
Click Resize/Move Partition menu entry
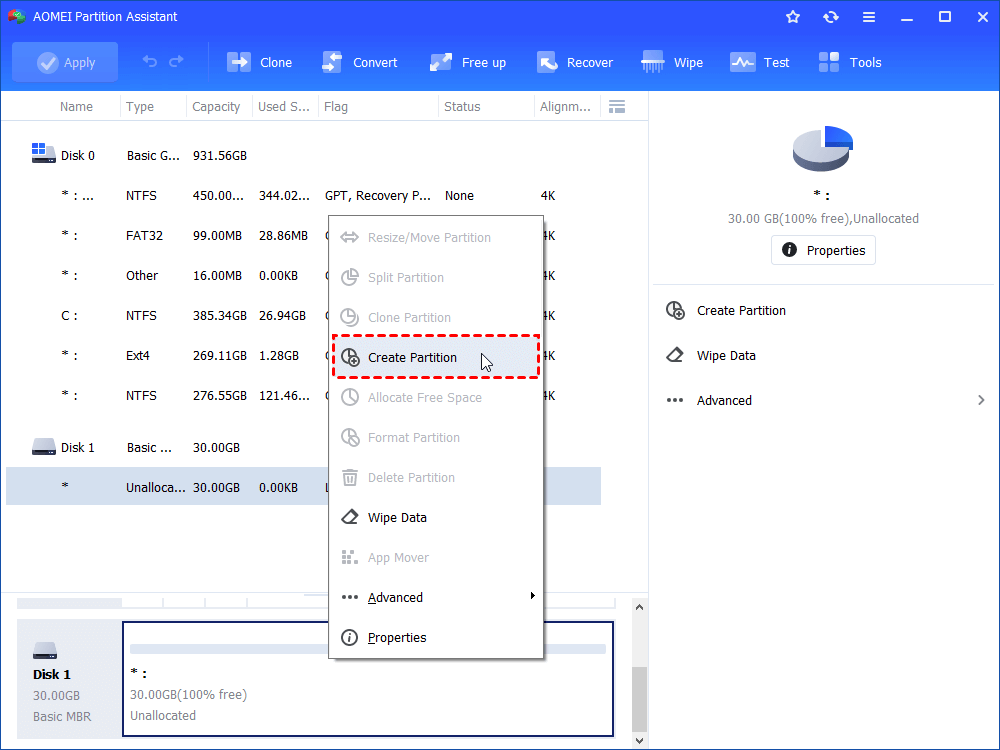(436, 237)
